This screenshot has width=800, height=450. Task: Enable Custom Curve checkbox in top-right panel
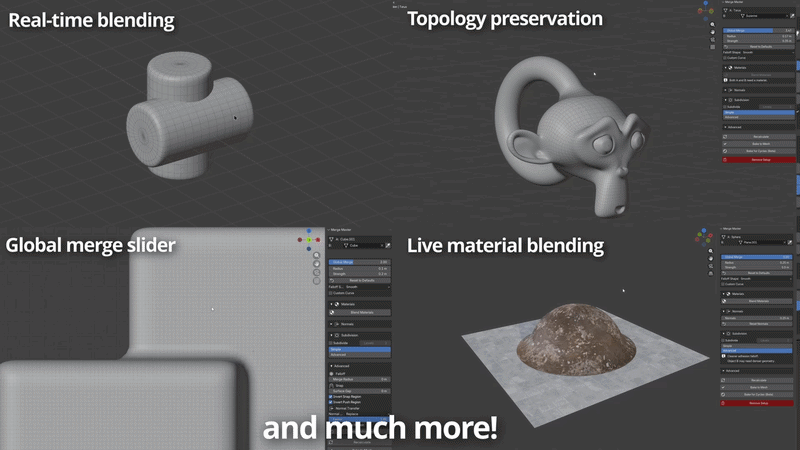(x=724, y=58)
